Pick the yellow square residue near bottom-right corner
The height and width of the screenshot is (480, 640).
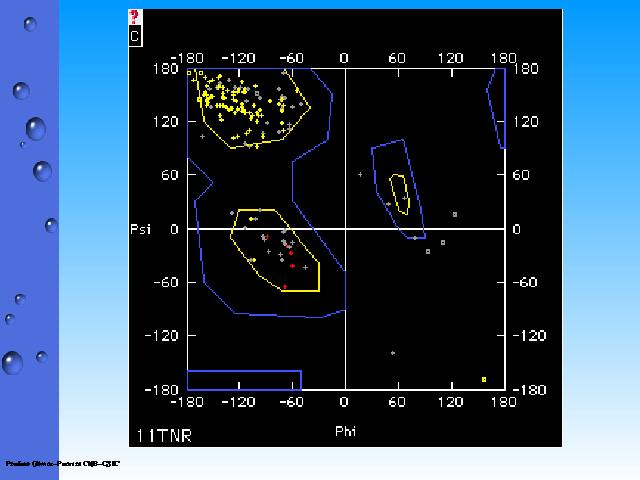484,379
